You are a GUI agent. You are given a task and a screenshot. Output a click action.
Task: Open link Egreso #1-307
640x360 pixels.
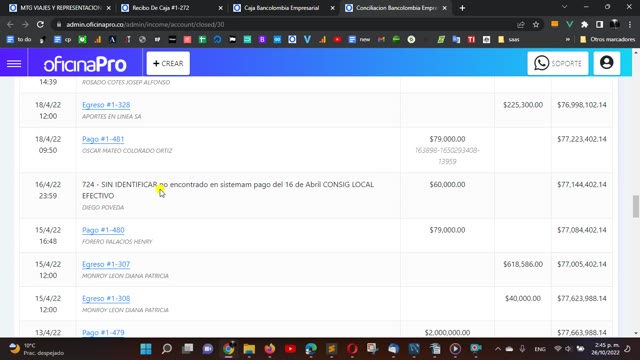pos(106,264)
